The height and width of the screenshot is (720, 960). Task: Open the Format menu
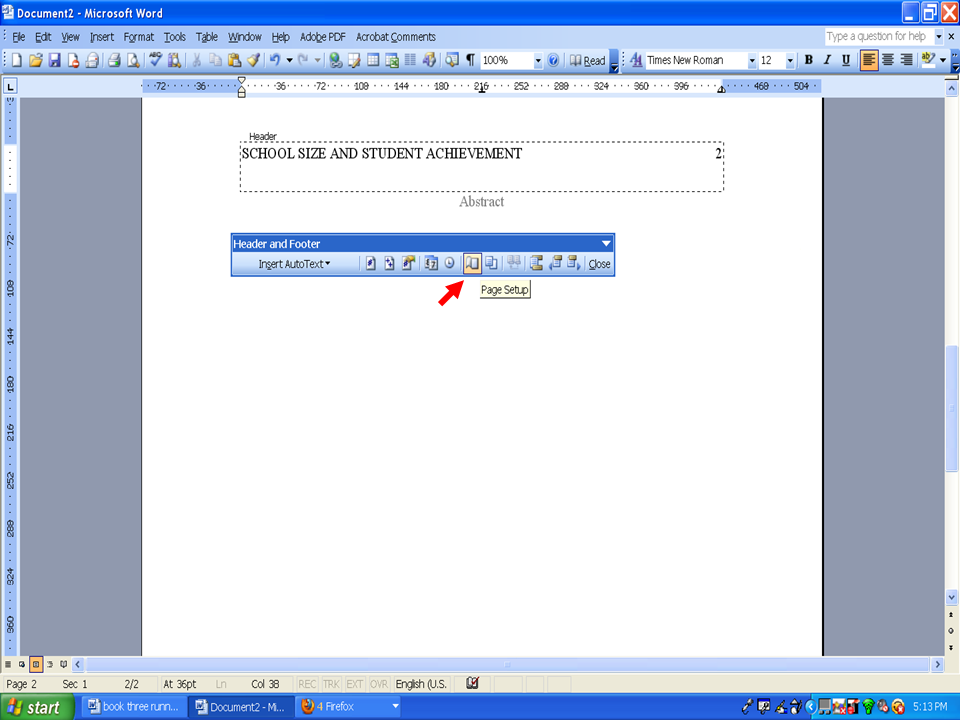pyautogui.click(x=138, y=37)
